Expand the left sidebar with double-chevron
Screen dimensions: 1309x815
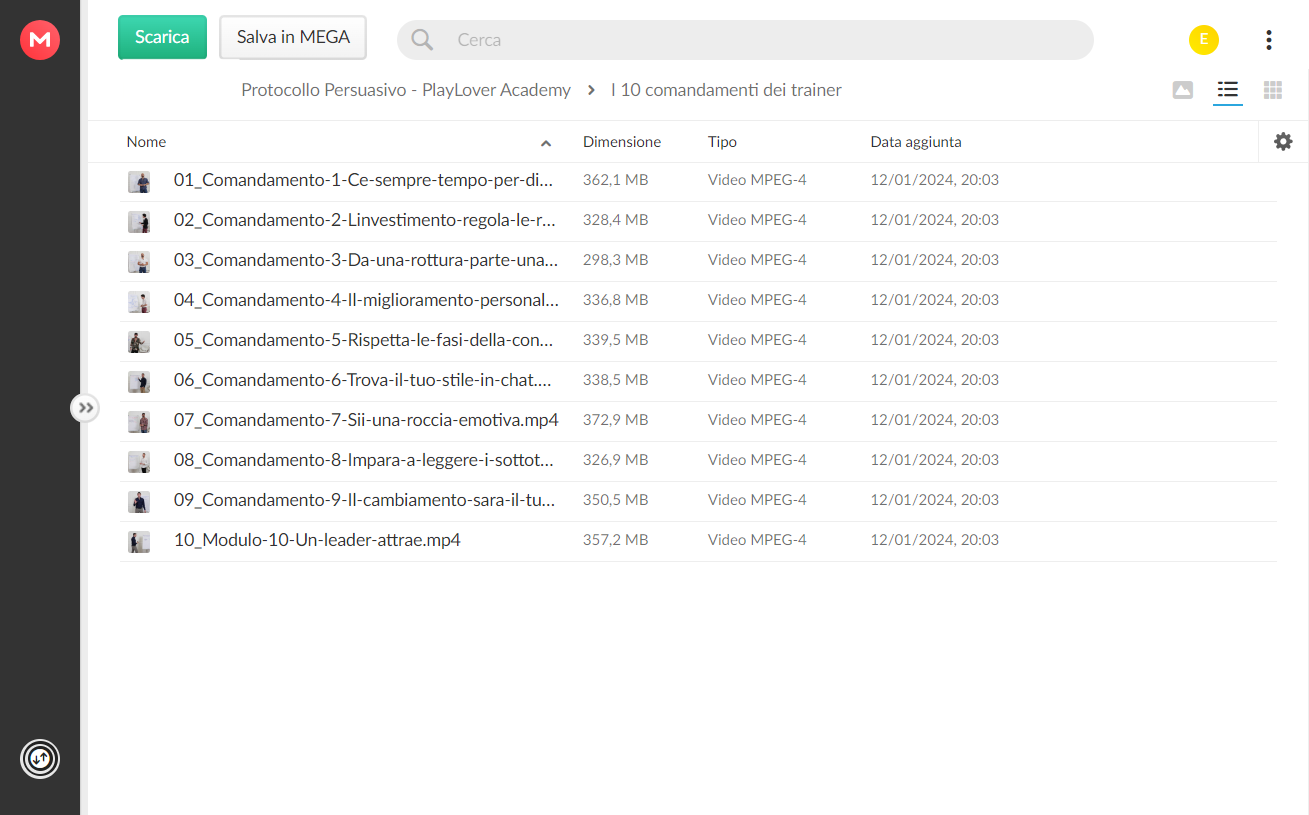click(x=85, y=408)
